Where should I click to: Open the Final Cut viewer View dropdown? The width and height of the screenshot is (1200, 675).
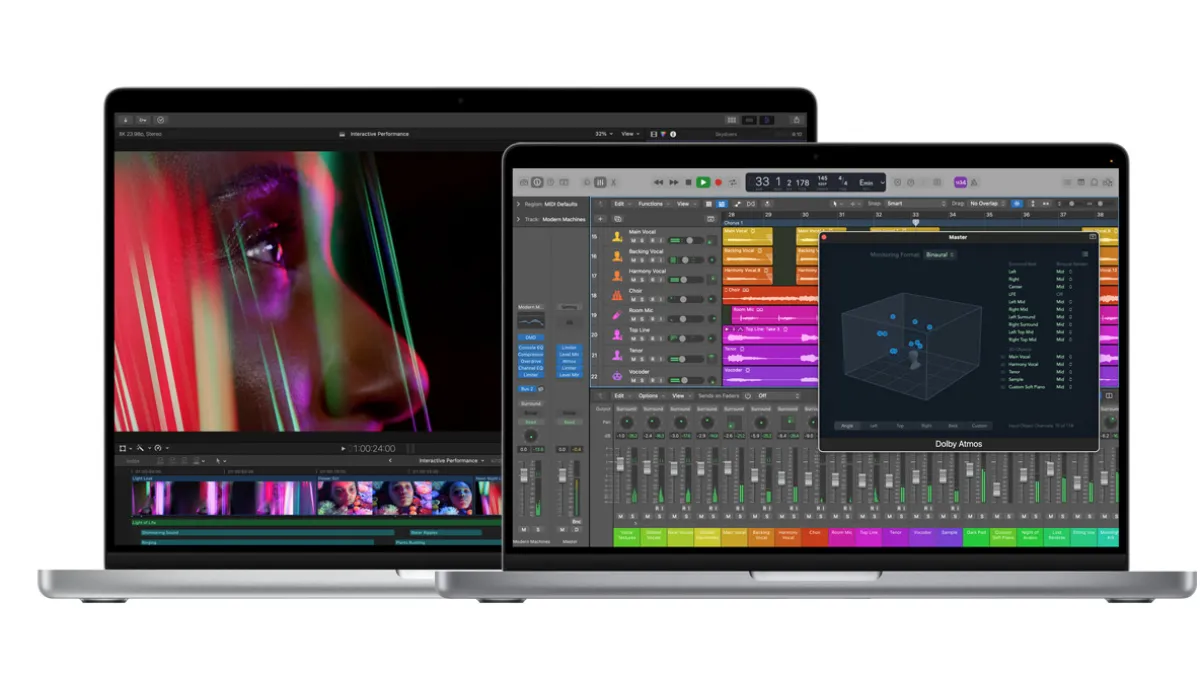[x=629, y=133]
